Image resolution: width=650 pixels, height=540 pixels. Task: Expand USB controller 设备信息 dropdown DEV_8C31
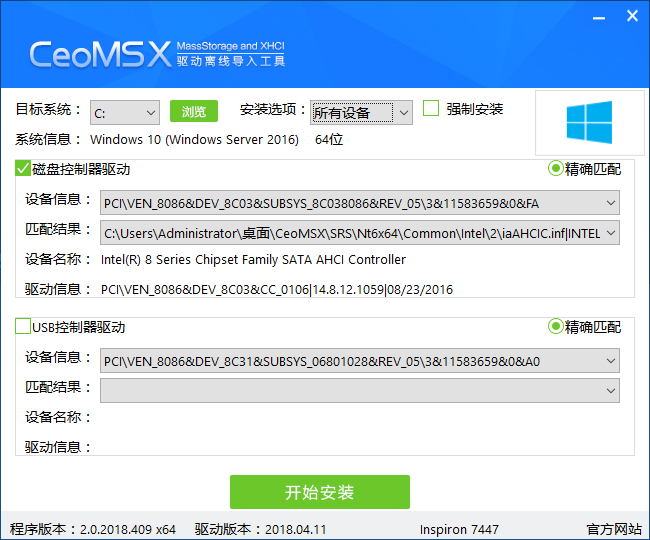point(359,361)
